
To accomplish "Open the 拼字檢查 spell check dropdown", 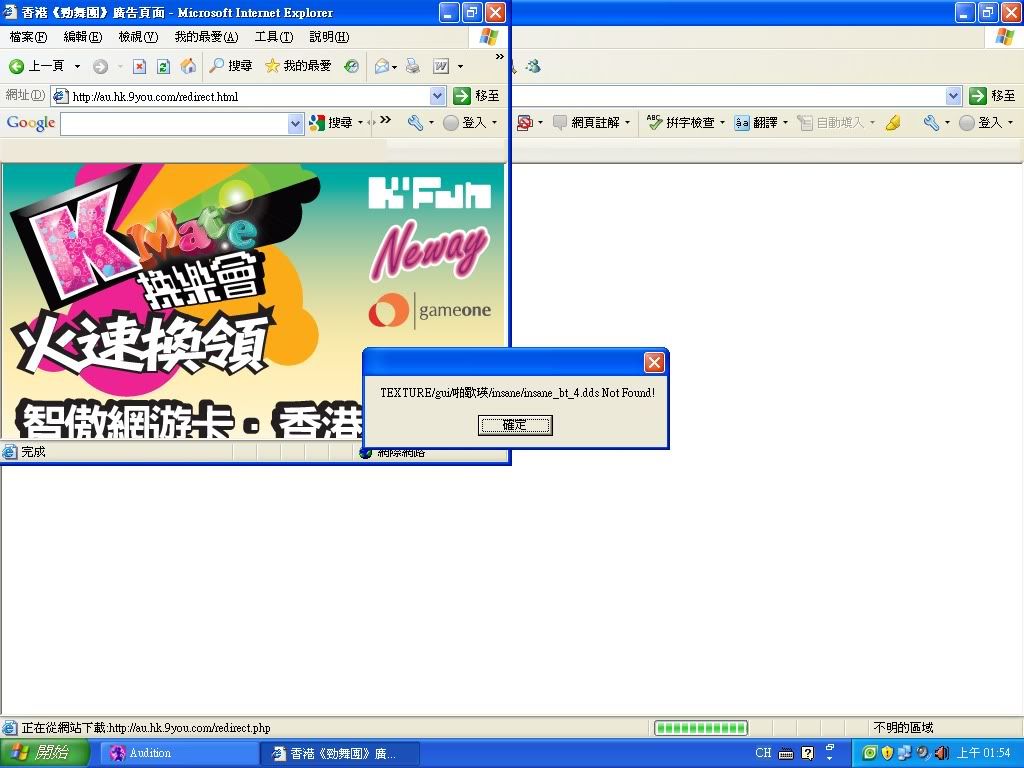I will pyautogui.click(x=722, y=123).
